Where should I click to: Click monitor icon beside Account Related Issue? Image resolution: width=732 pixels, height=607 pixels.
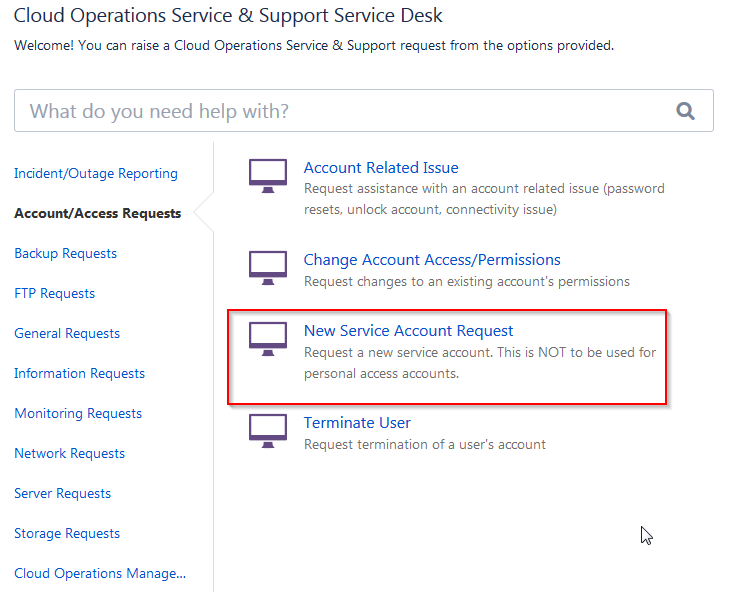(x=268, y=176)
